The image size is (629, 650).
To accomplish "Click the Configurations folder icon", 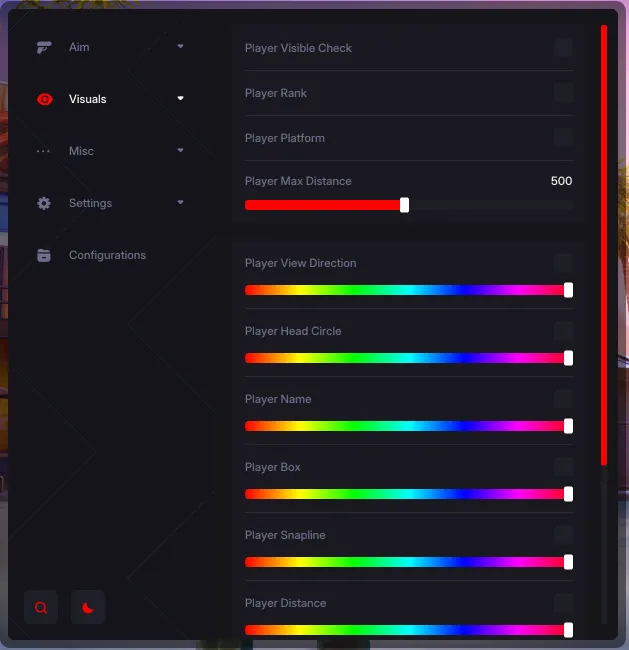I will pos(44,255).
